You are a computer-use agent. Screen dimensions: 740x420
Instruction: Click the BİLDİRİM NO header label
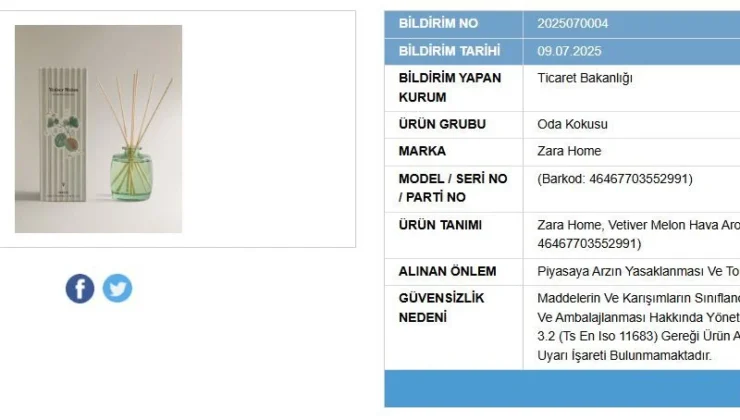(x=438, y=24)
